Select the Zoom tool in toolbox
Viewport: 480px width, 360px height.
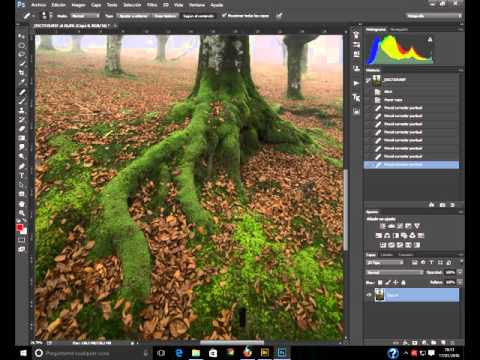point(22,213)
